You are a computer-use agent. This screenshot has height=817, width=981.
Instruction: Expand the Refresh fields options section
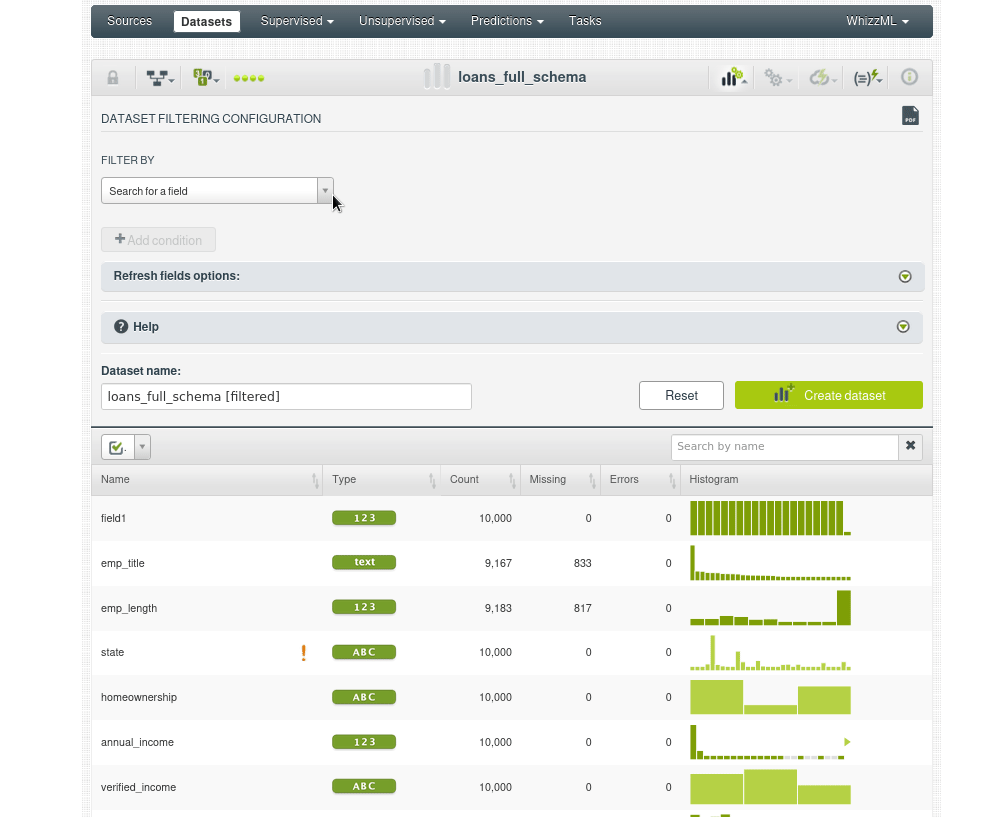coord(905,277)
